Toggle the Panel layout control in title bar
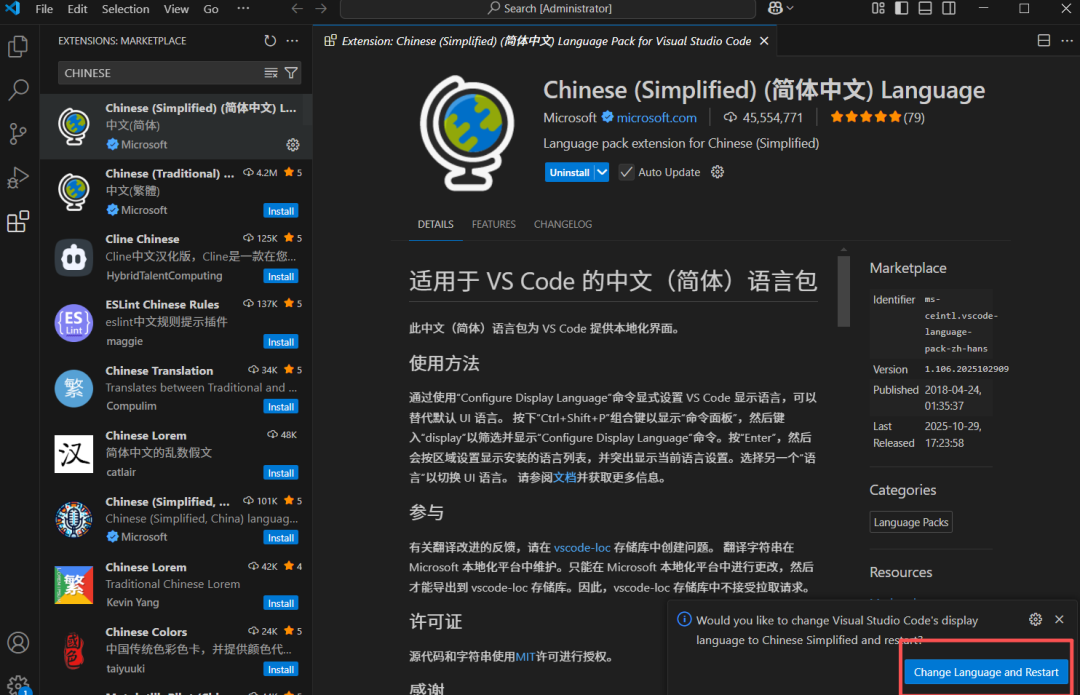This screenshot has height=695, width=1080. pos(924,8)
